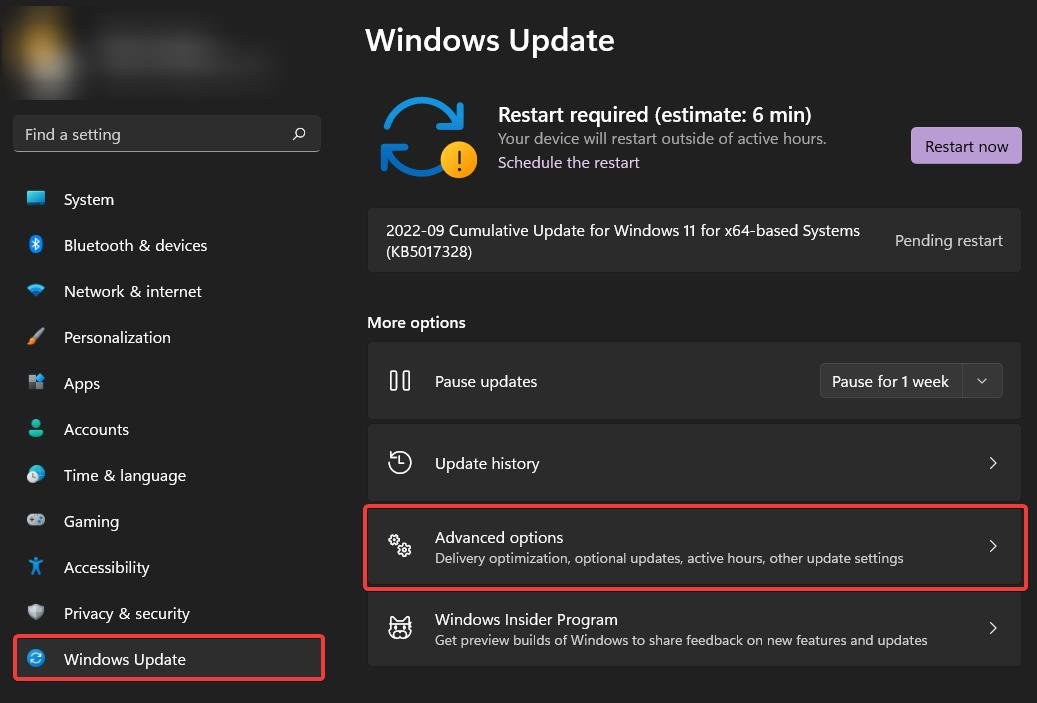Open Update history chevron
Image resolution: width=1037 pixels, height=703 pixels.
pyautogui.click(x=993, y=463)
